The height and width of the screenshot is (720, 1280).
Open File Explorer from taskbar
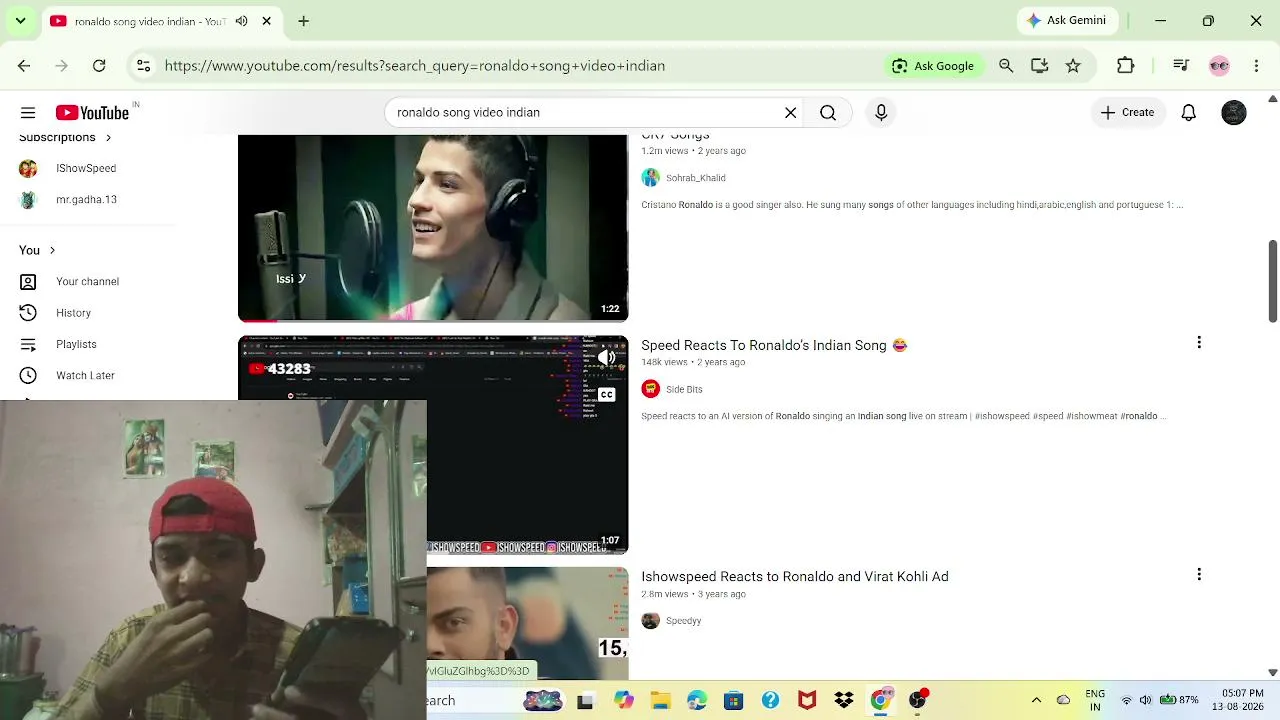click(x=660, y=701)
